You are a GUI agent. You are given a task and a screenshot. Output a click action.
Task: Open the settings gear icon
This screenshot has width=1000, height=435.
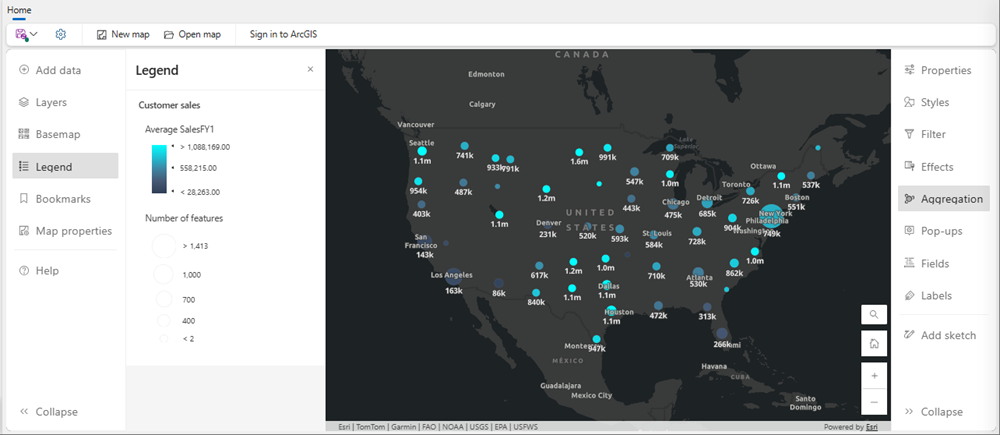coord(61,34)
